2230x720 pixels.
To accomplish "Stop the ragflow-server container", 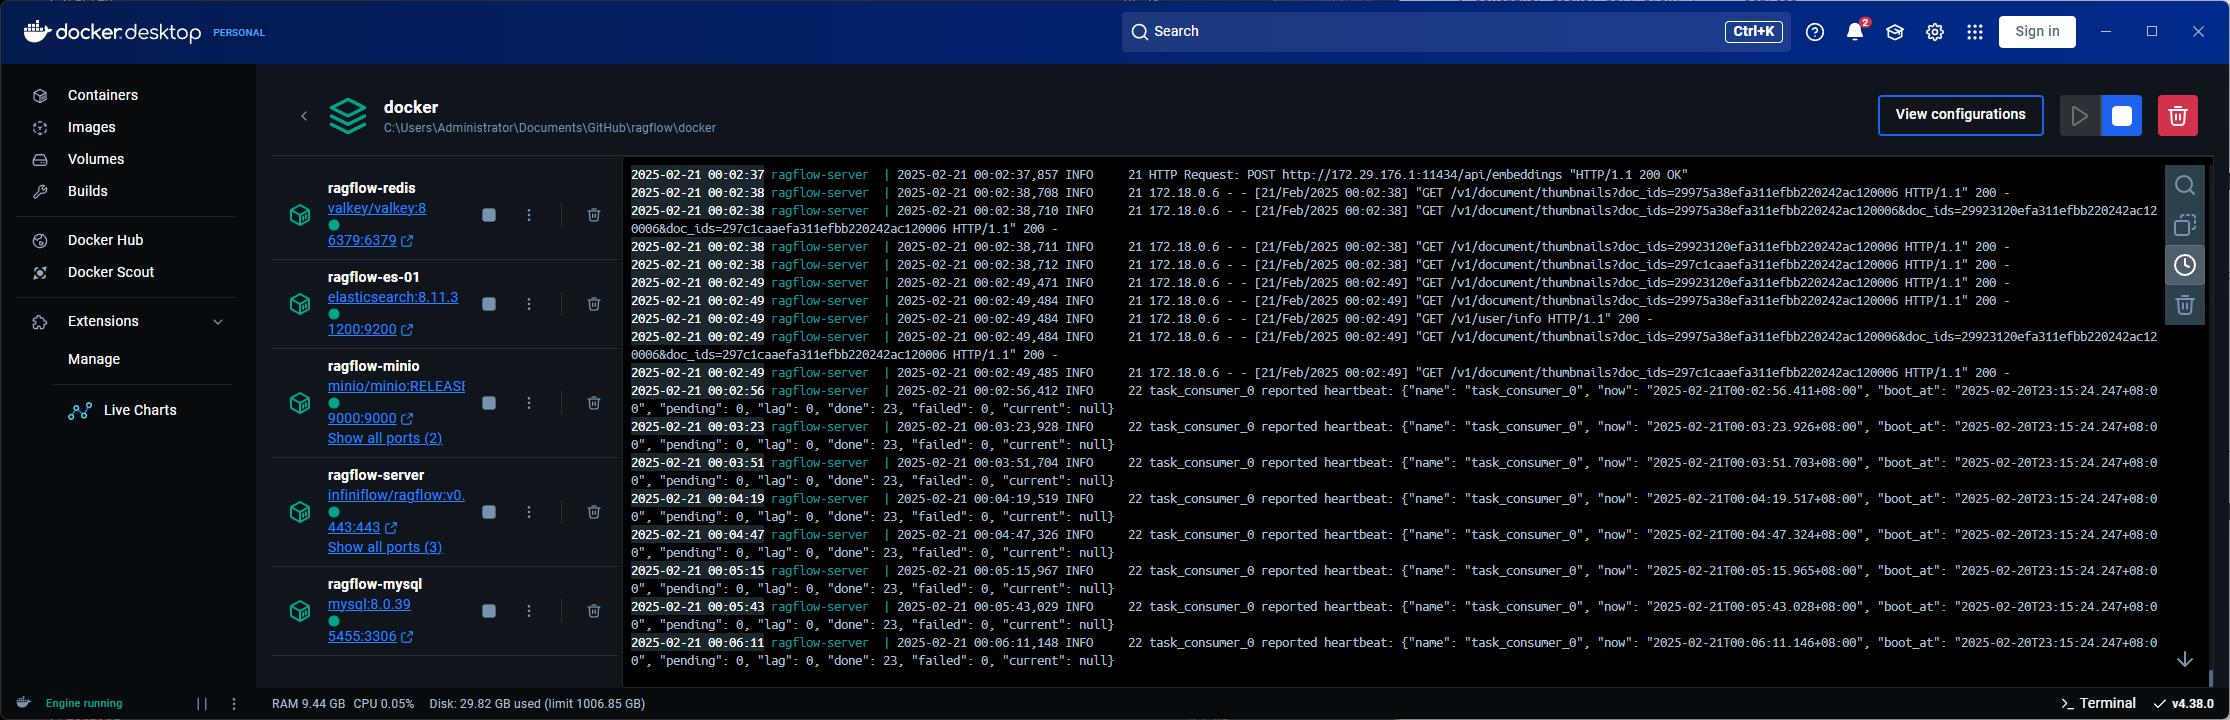I will pos(489,512).
